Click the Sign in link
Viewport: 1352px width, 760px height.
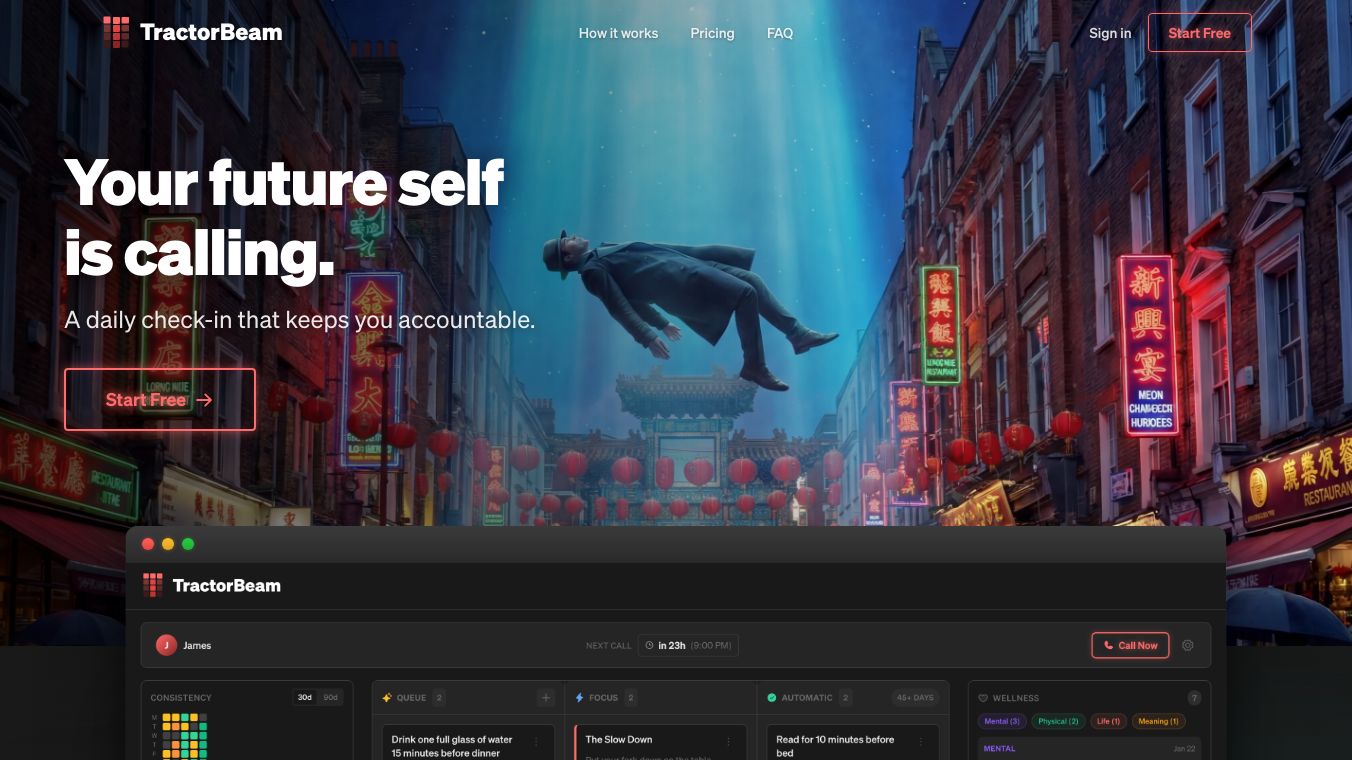pyautogui.click(x=1110, y=33)
